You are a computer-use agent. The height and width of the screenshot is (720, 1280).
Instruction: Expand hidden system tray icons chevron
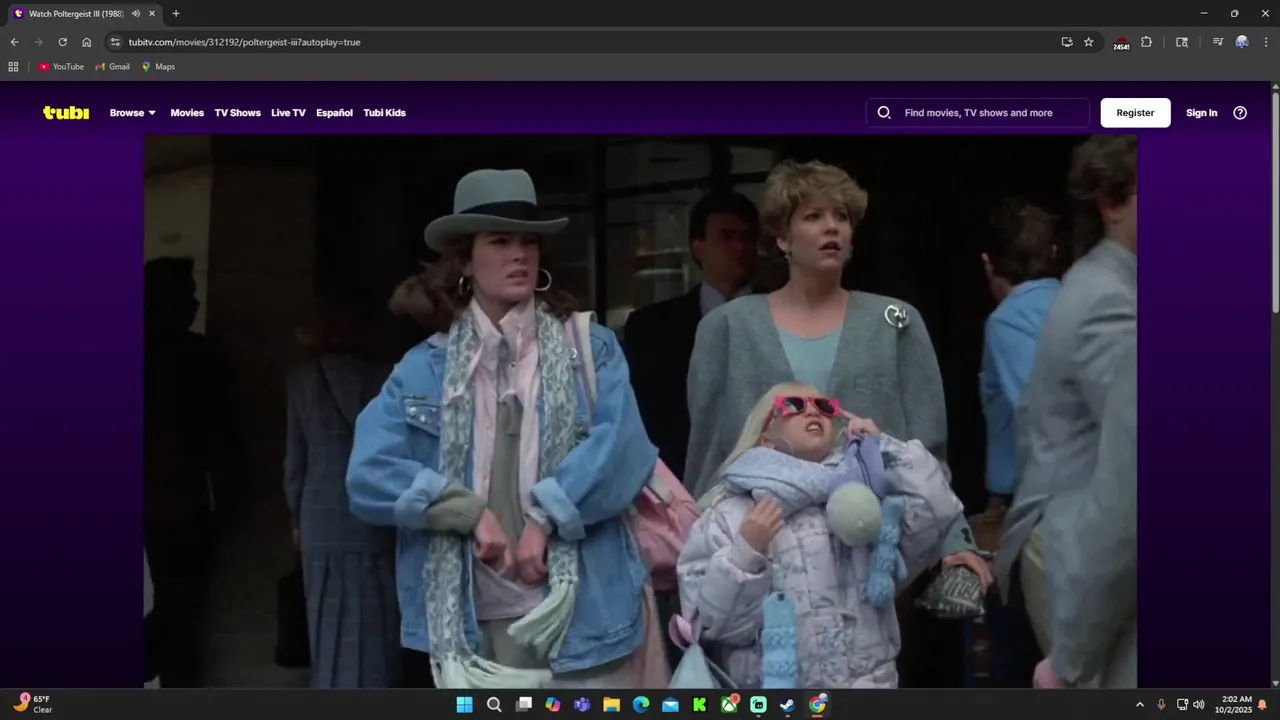tap(1139, 704)
